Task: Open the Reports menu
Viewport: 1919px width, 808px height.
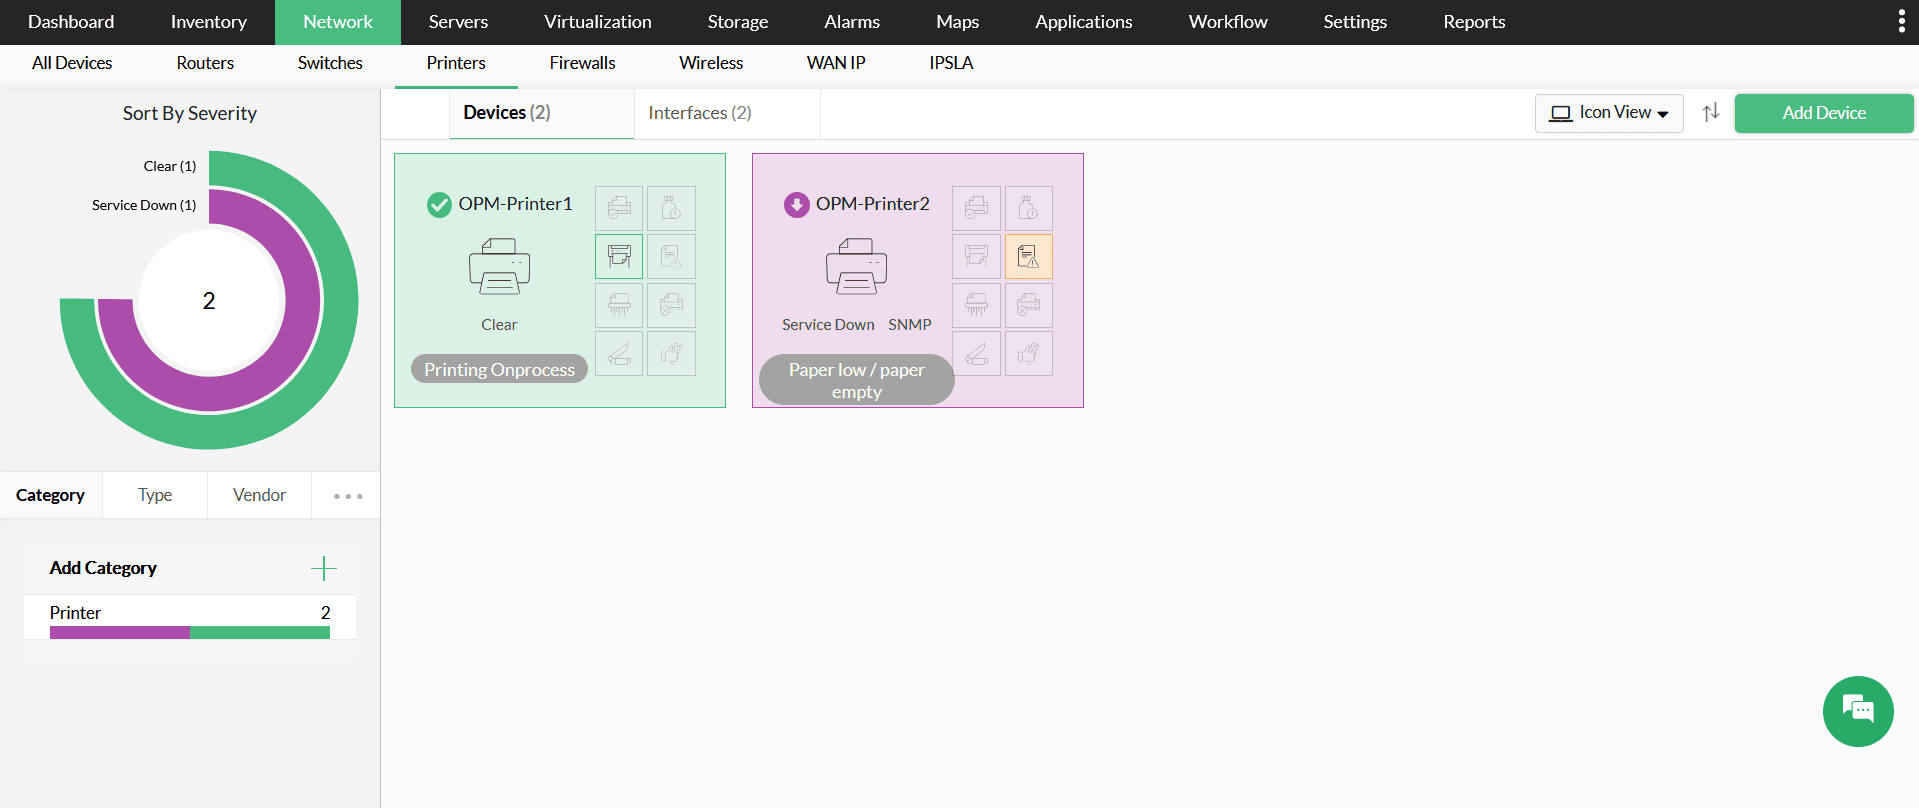Action: coord(1474,22)
